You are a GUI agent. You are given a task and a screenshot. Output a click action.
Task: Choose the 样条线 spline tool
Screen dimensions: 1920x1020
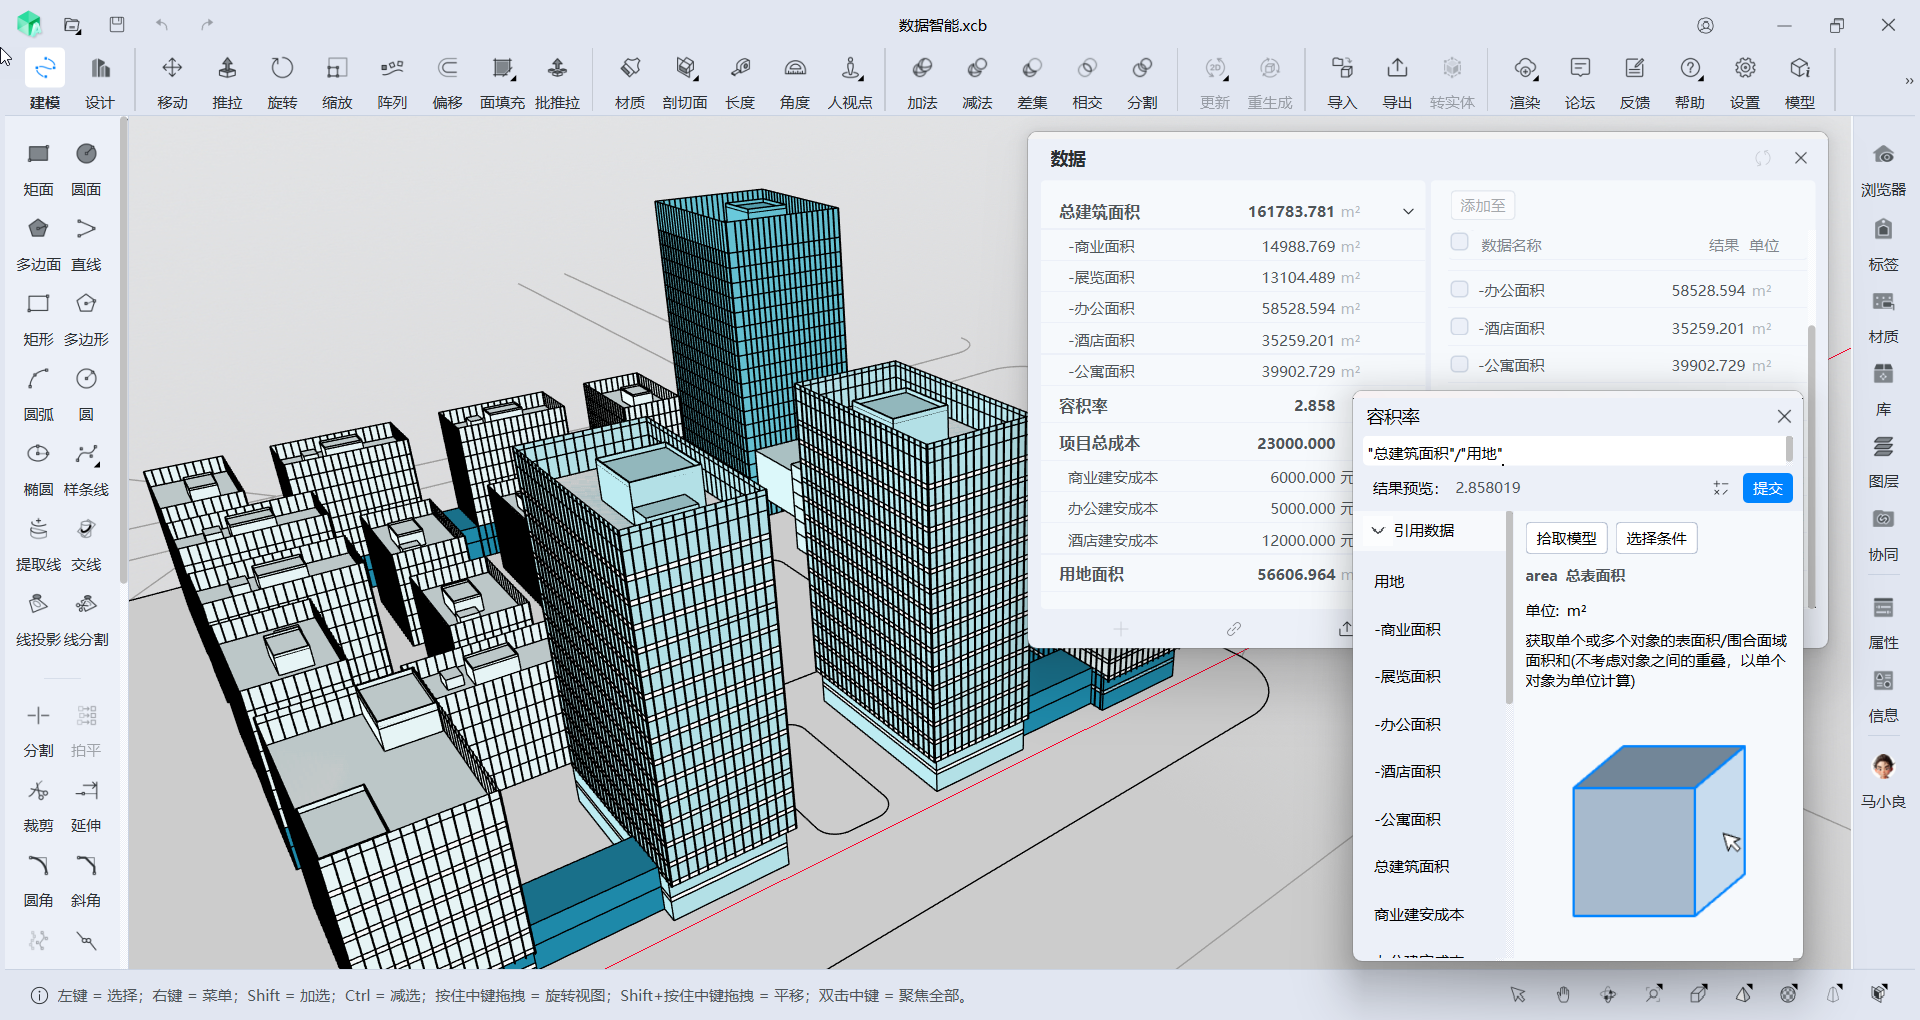[x=87, y=454]
